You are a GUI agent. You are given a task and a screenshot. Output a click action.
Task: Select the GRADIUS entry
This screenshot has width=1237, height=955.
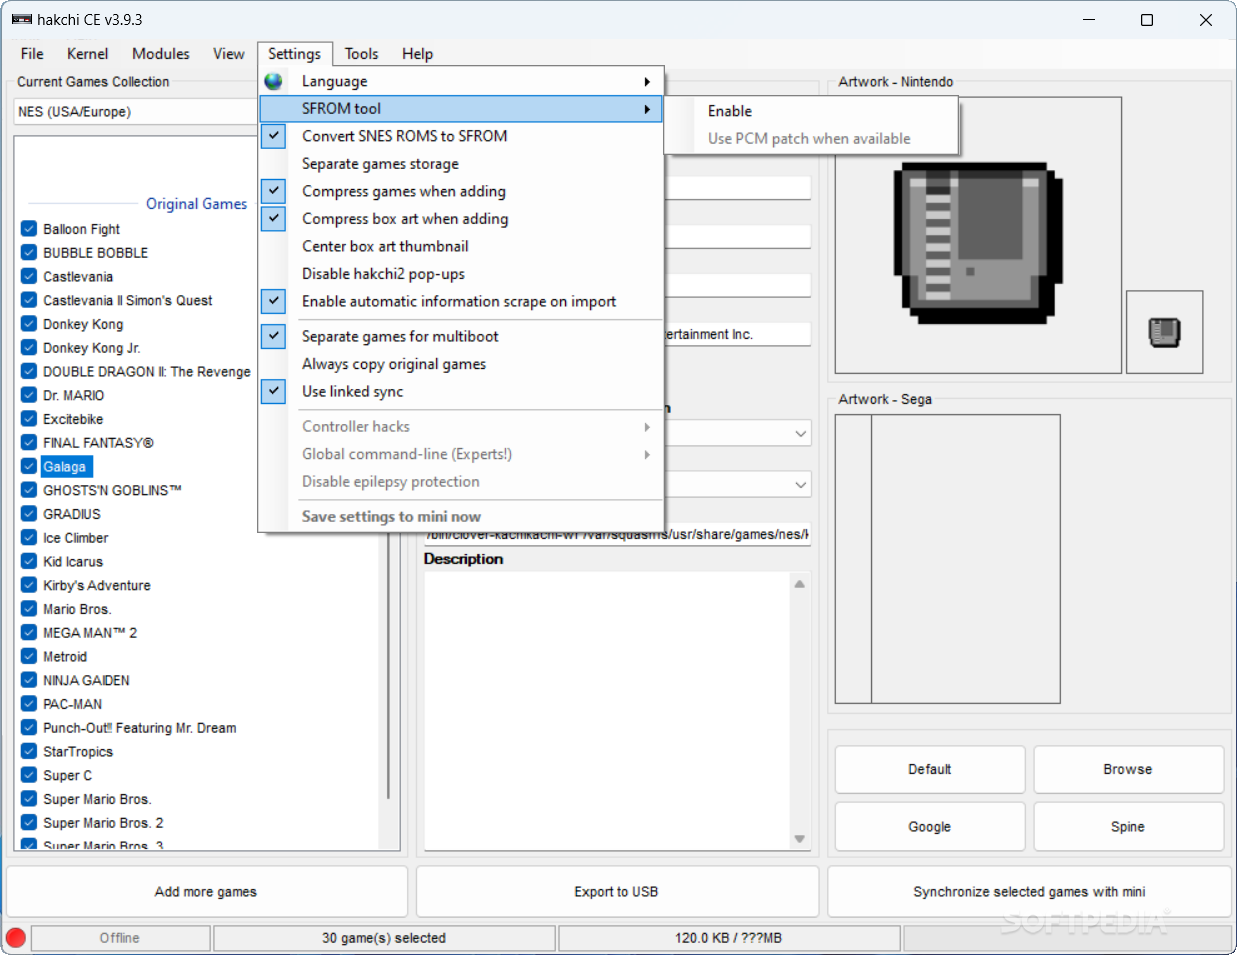click(x=72, y=514)
